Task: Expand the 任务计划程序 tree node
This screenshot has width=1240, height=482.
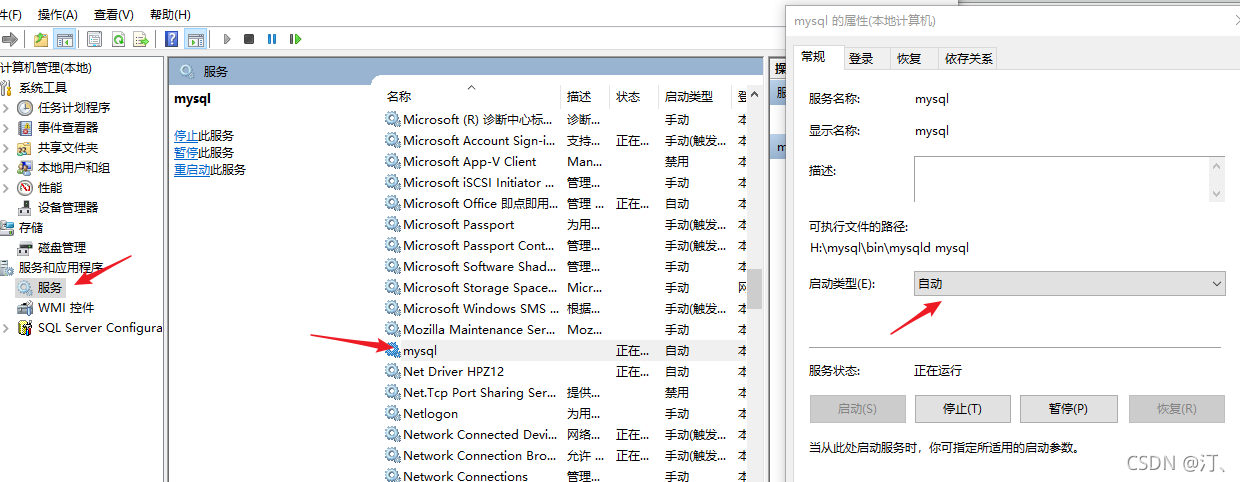Action: point(6,107)
